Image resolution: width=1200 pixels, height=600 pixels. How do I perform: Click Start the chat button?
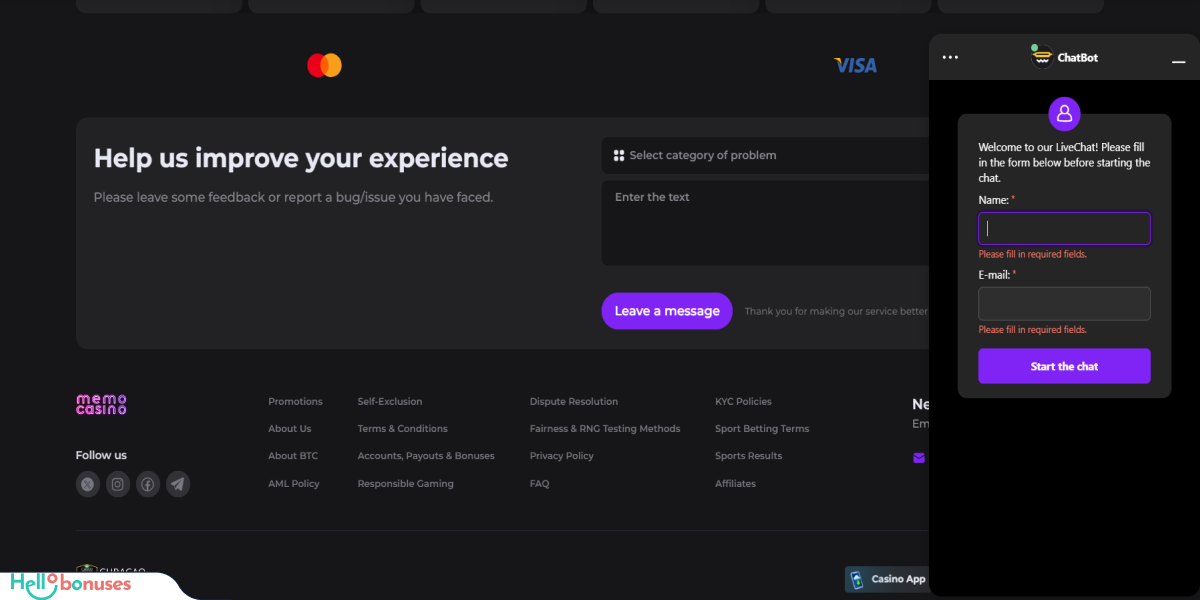[x=1064, y=366]
